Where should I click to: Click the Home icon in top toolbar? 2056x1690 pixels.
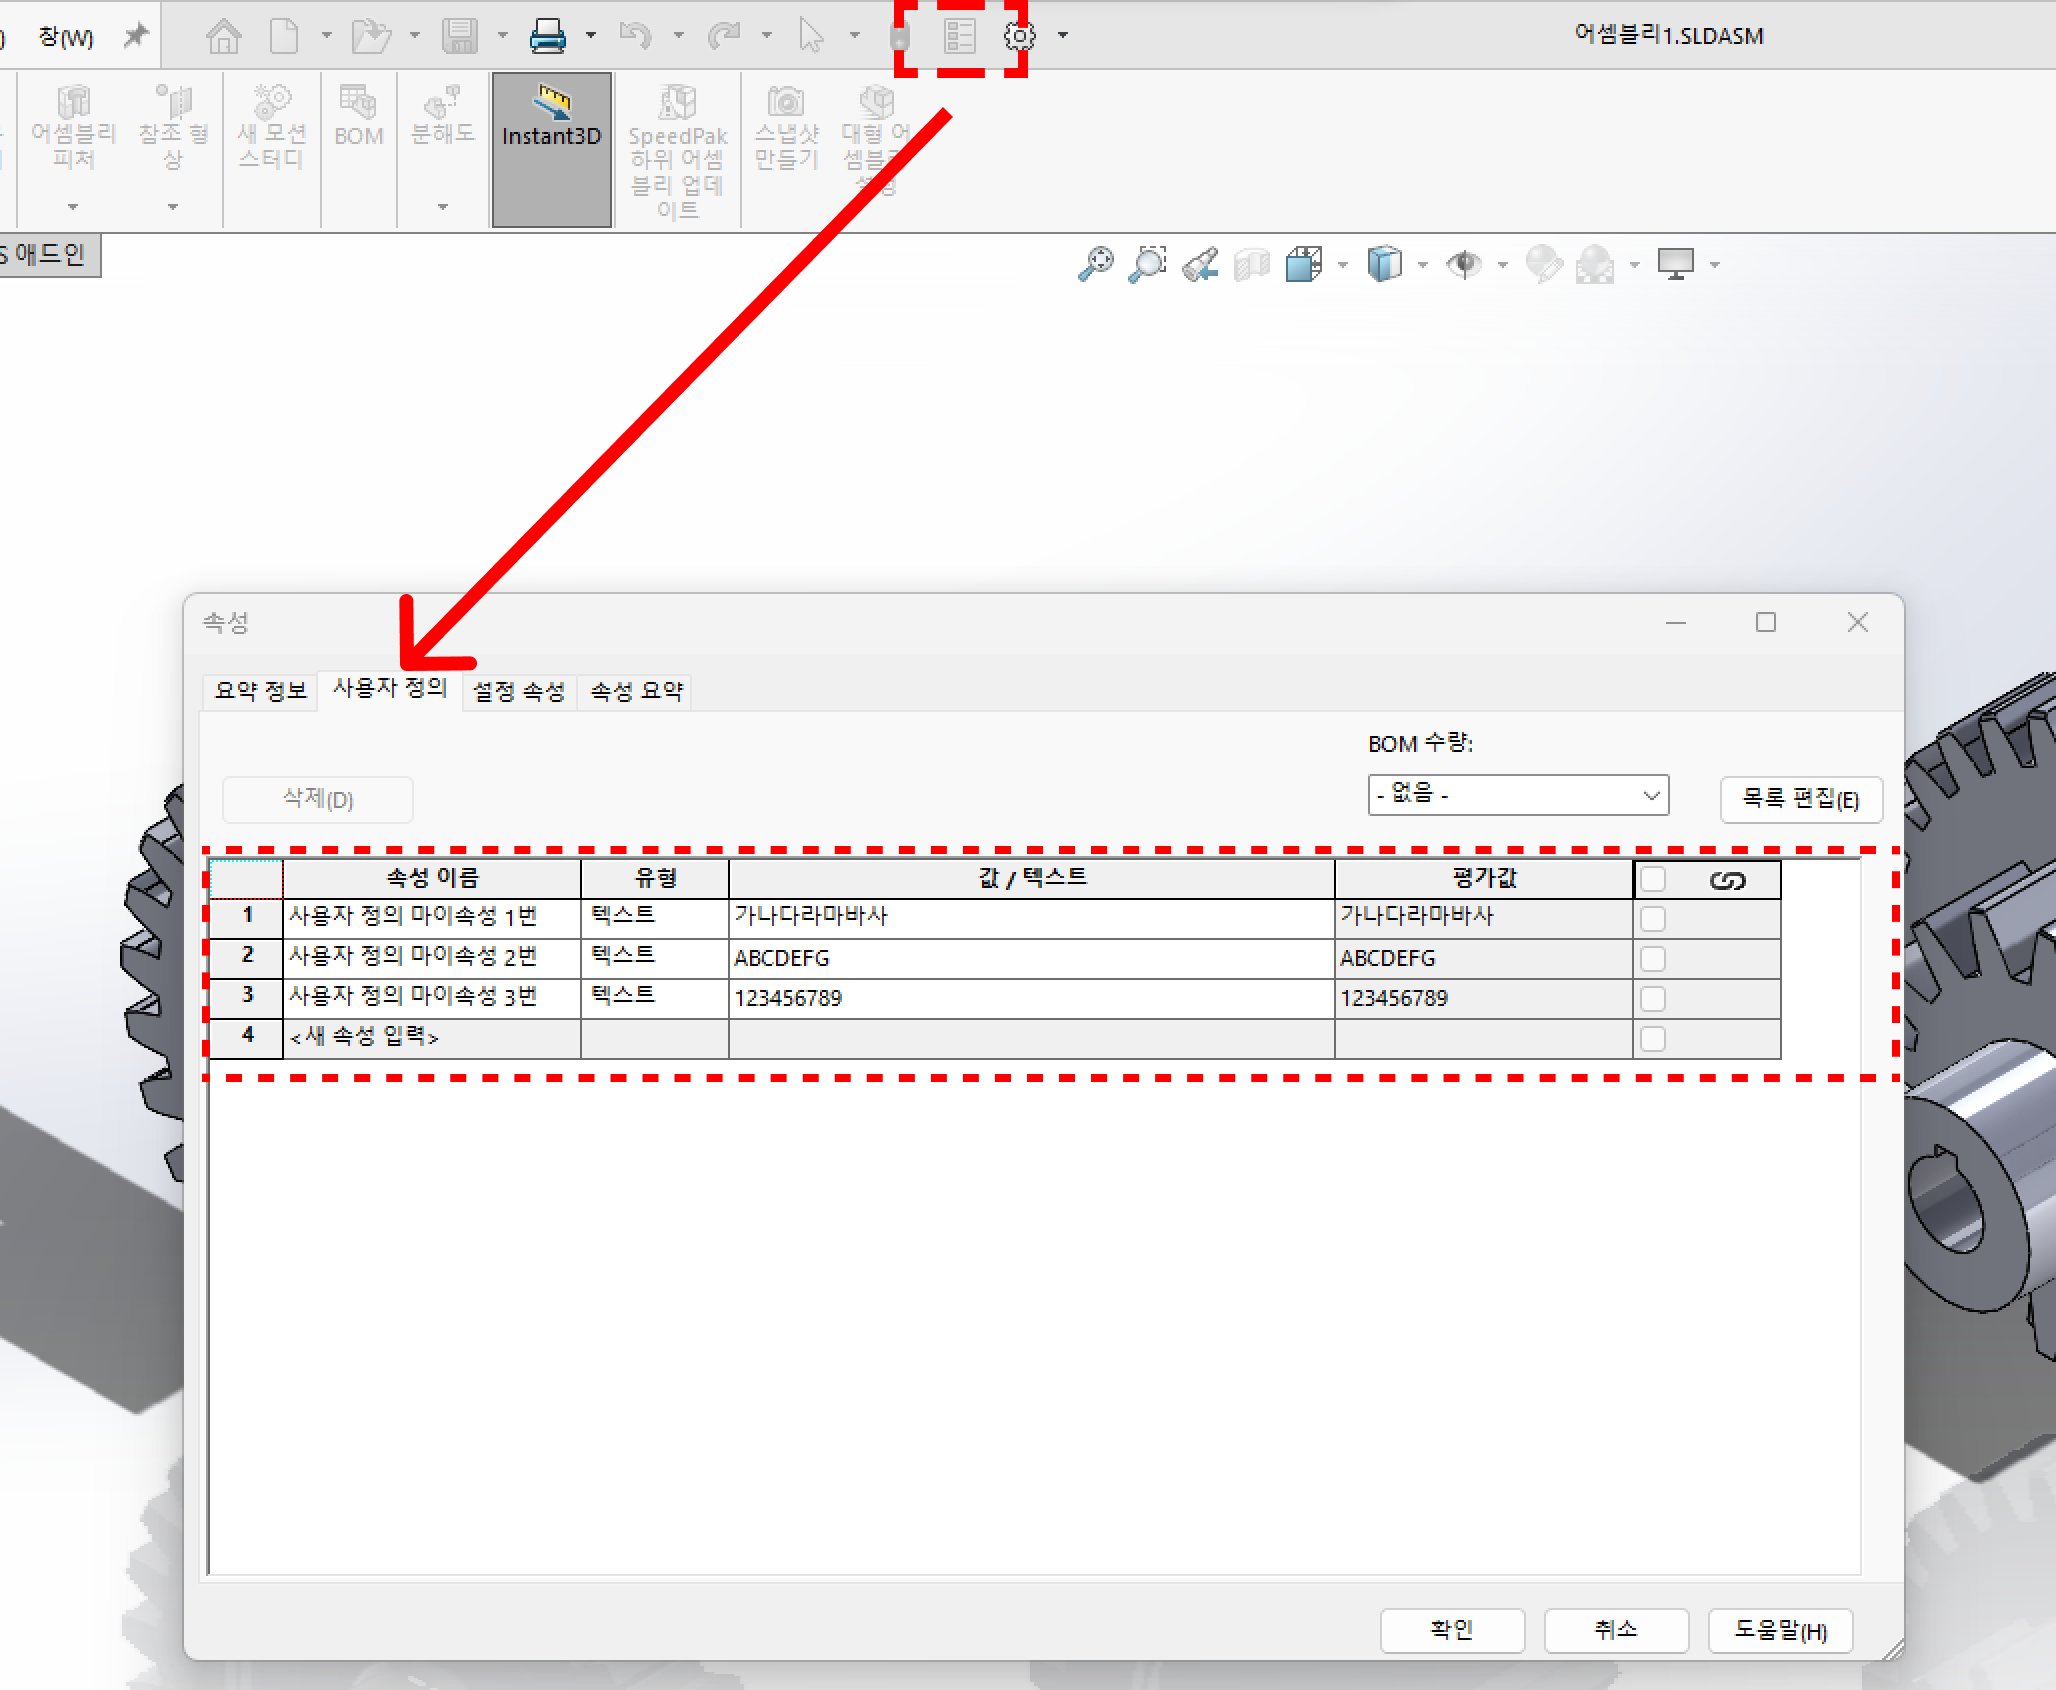coord(224,37)
